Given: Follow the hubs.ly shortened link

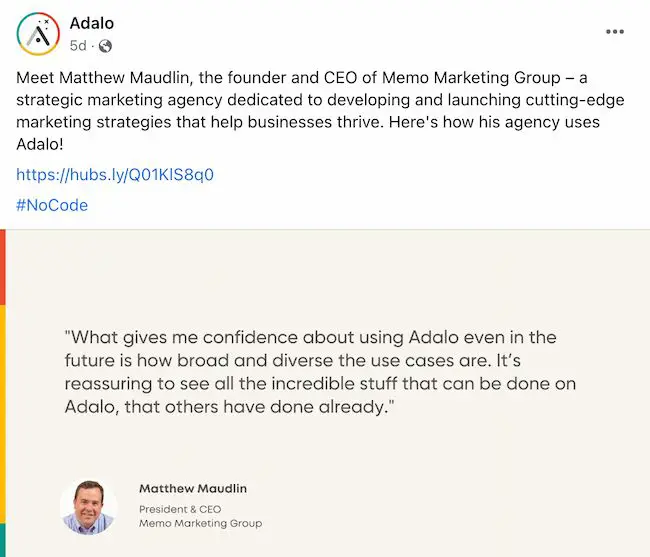Looking at the screenshot, I should point(115,174).
